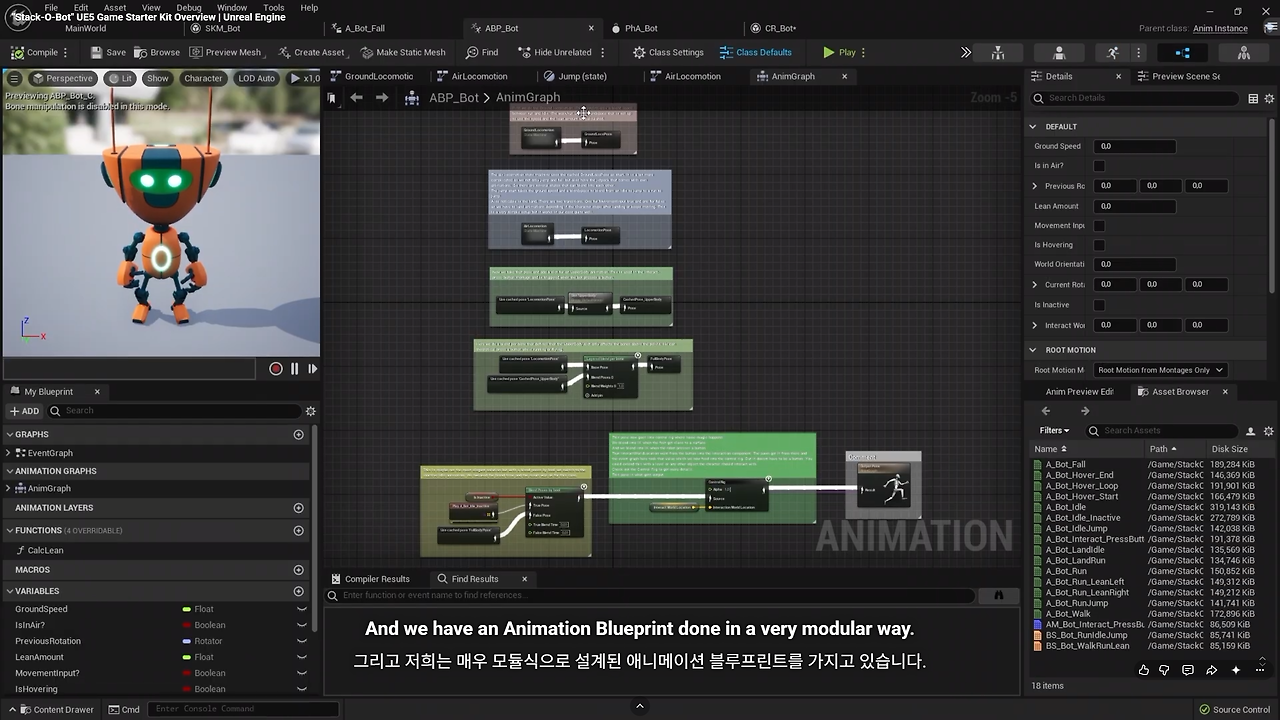Toggle Details property matrix view icon

pos(1253,98)
